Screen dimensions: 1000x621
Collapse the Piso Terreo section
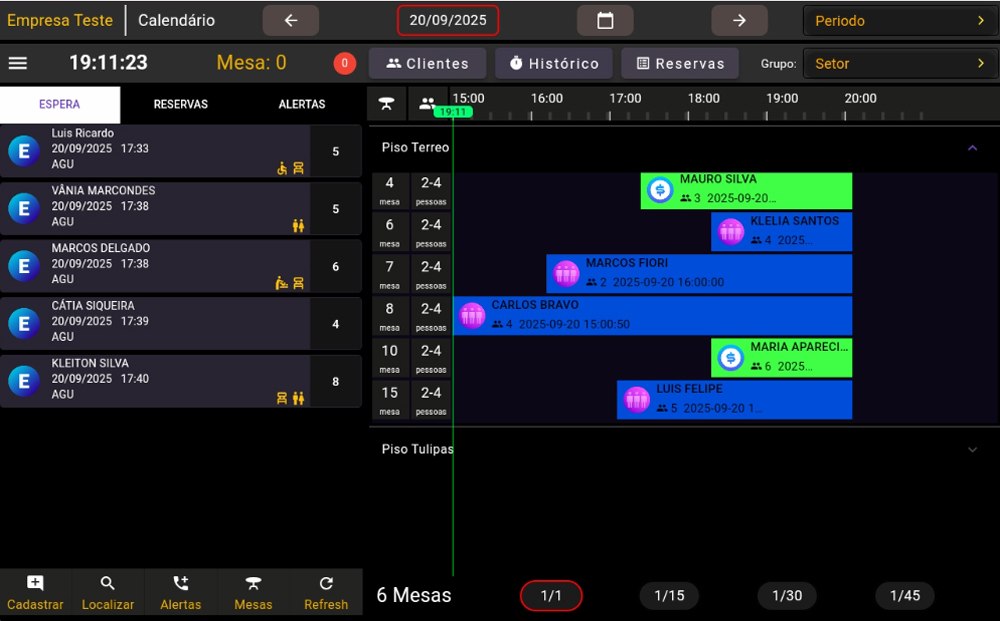tap(972, 148)
